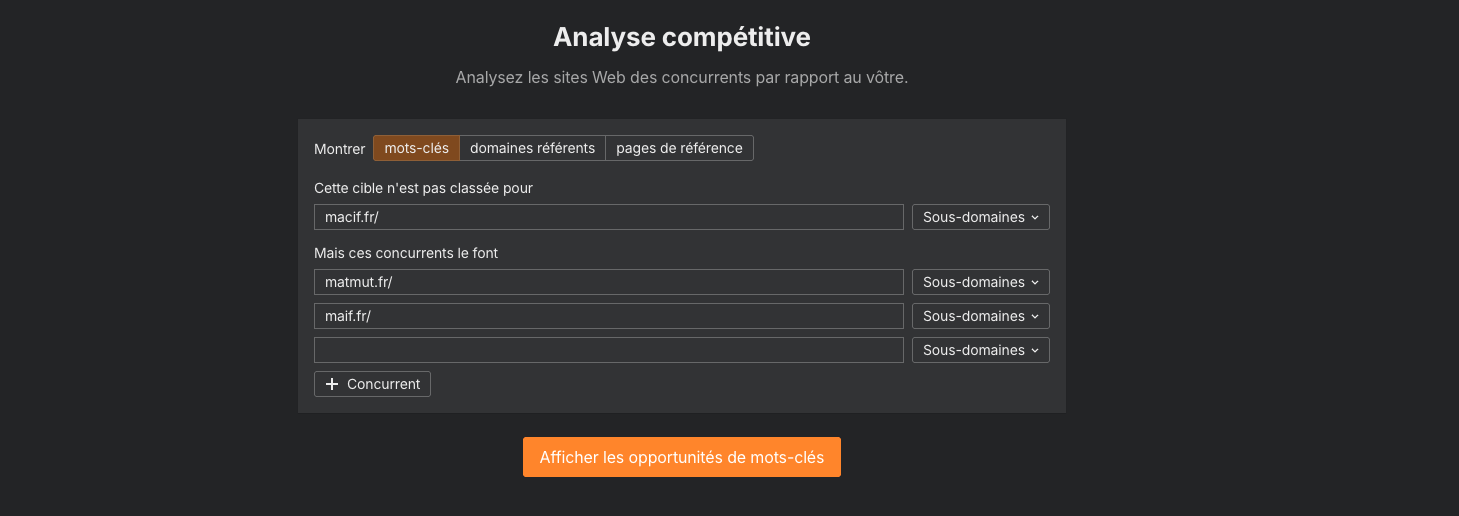Screen dimensions: 1459x516
Task: Click the "Mais ces concurrents le font" label
Action: (x=405, y=253)
